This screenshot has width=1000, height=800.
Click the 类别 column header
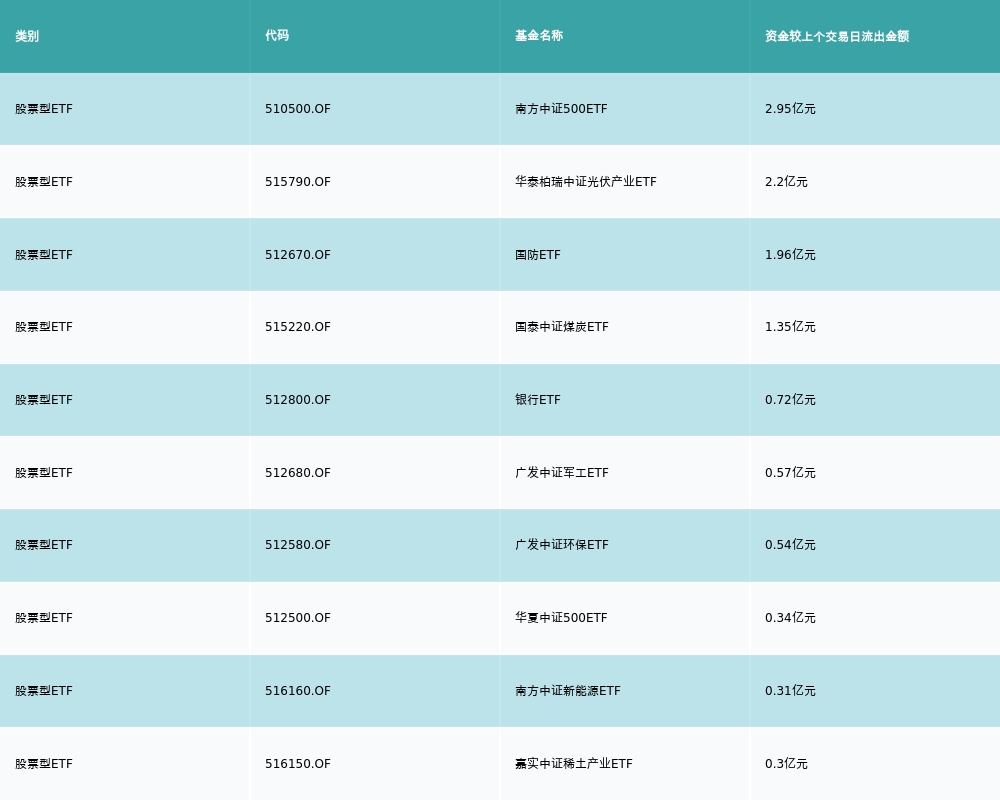[x=27, y=36]
